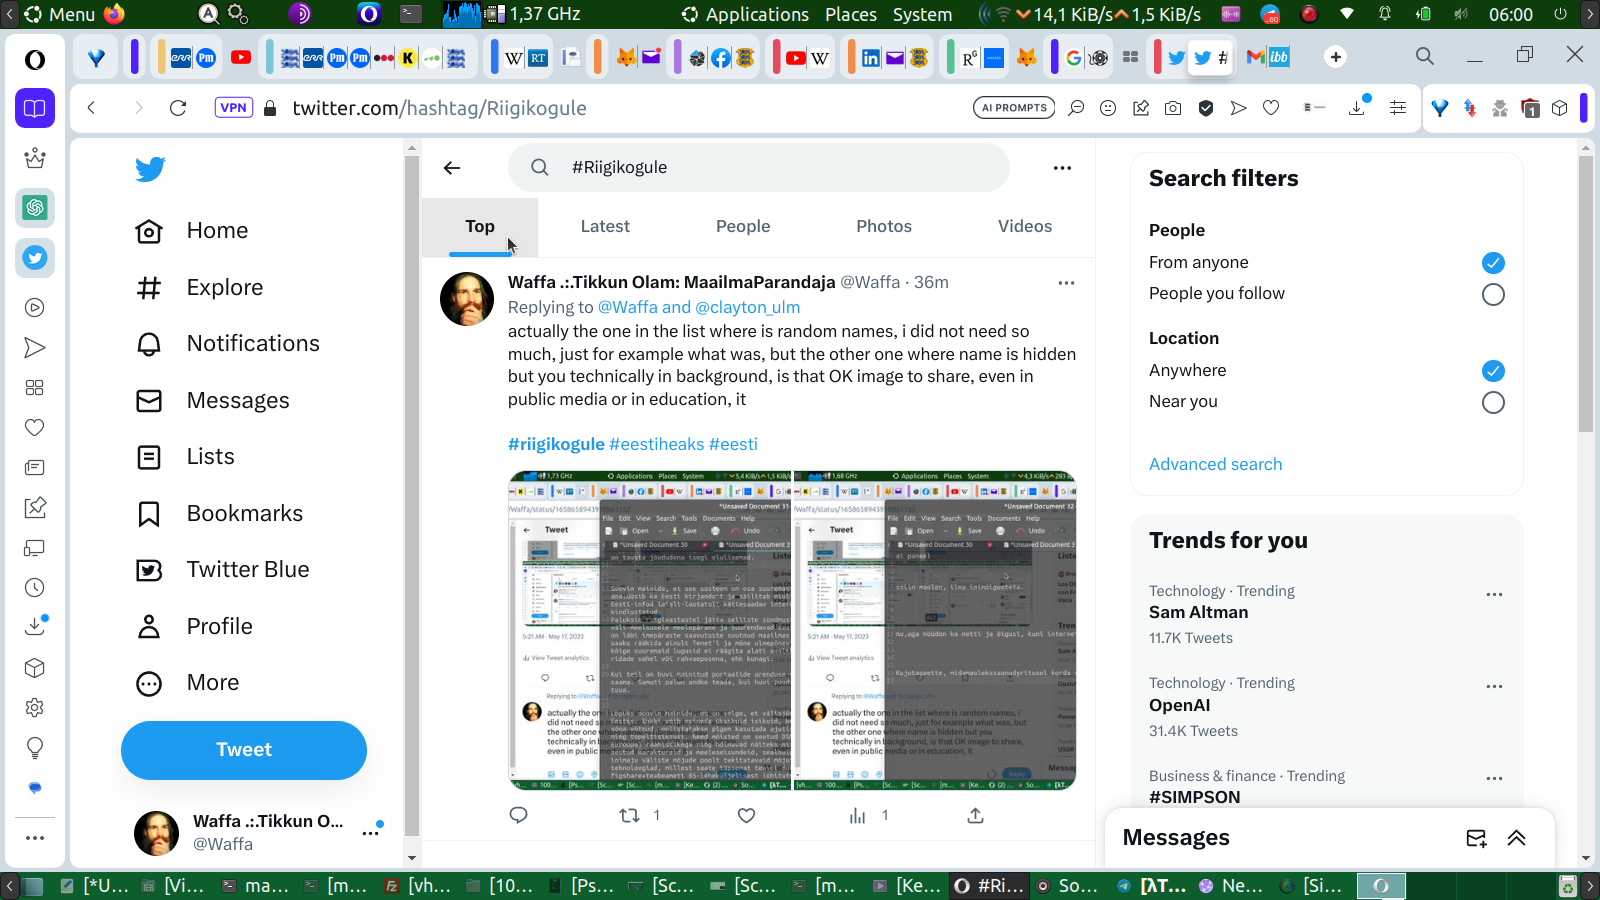Switch to the People tab
Screen dimensions: 1600x900
pos(743,227)
